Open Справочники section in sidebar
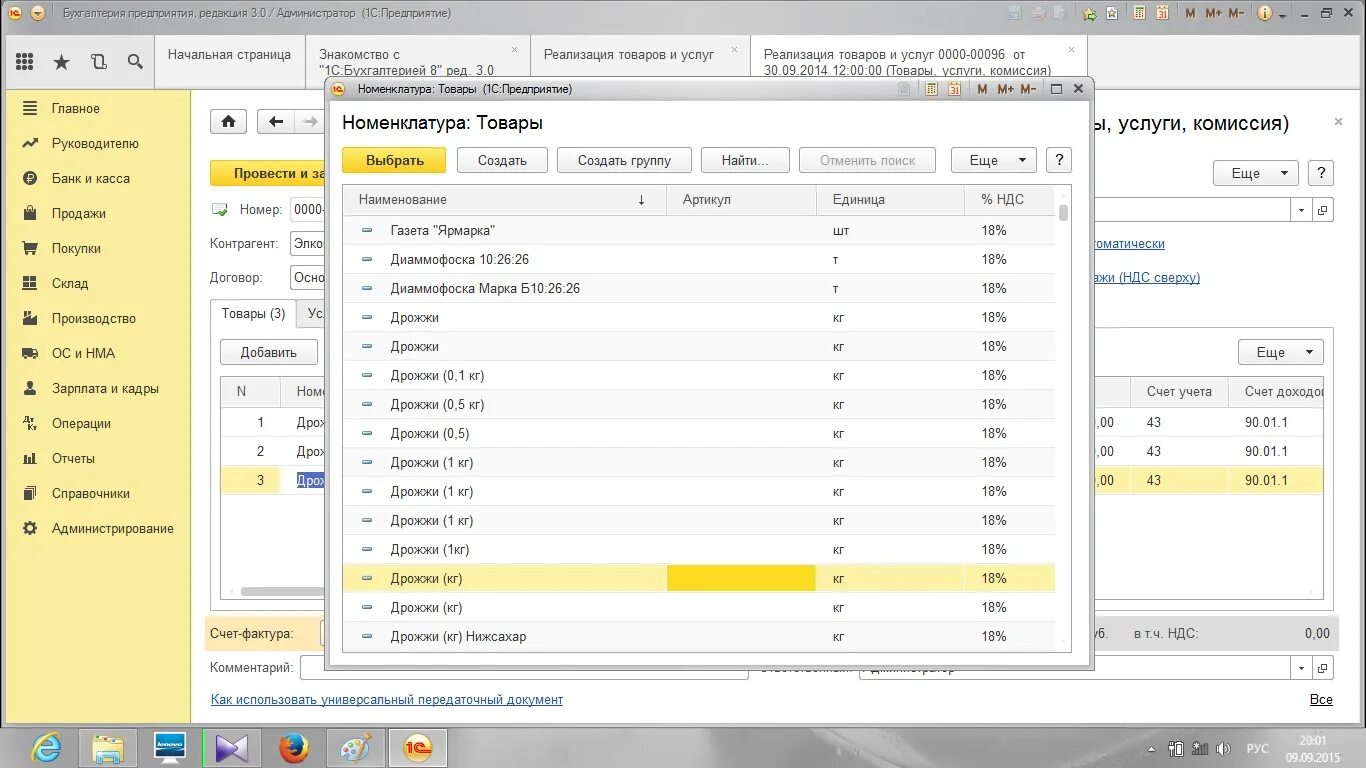This screenshot has height=768, width=1366. (x=91, y=493)
